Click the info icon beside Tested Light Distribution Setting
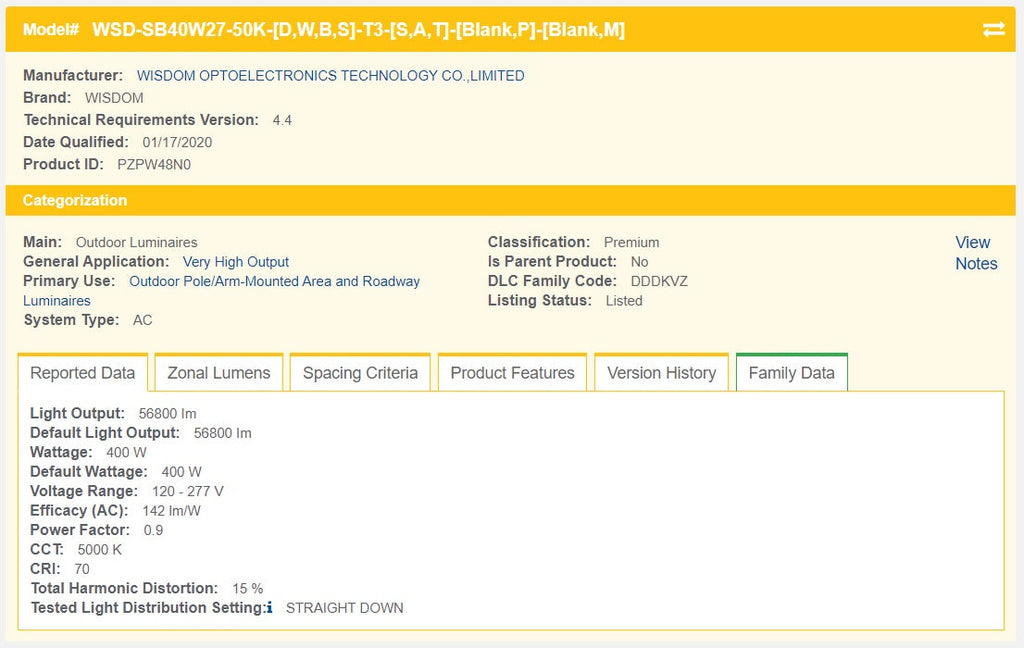The width and height of the screenshot is (1024, 648). pyautogui.click(x=269, y=608)
